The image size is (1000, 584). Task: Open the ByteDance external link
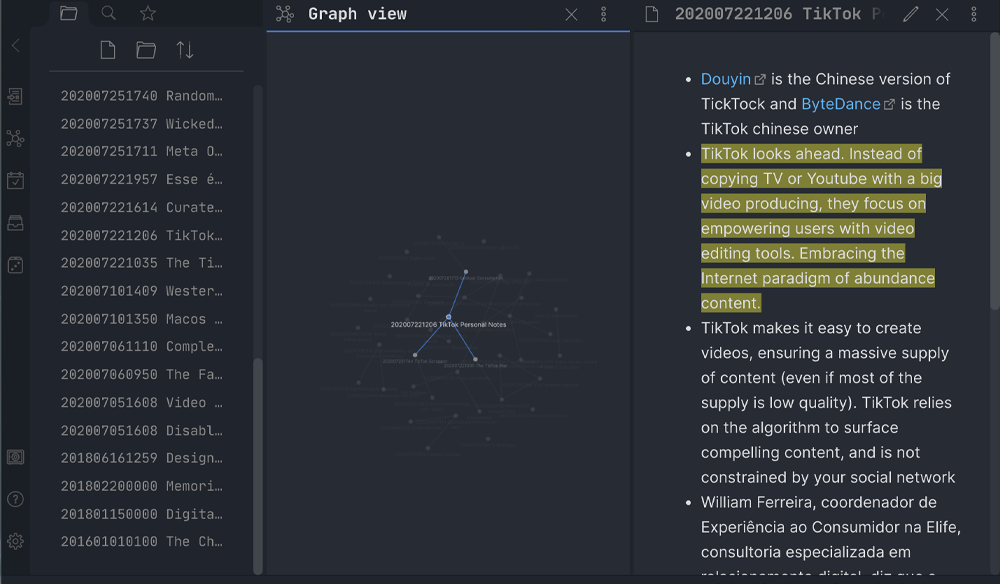(848, 104)
